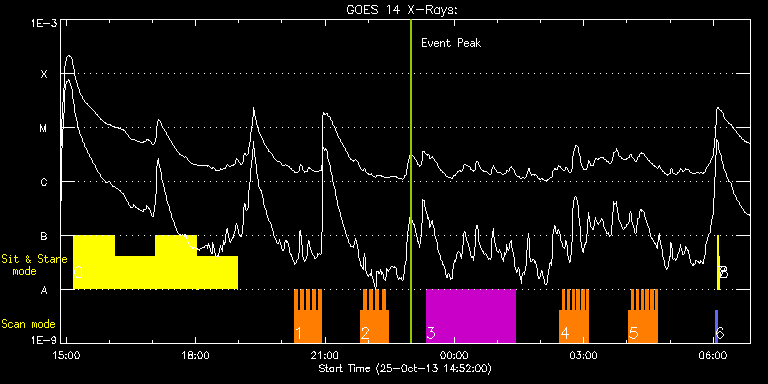
Task: Click the green Event Peak vertical line
Action: pos(410,181)
